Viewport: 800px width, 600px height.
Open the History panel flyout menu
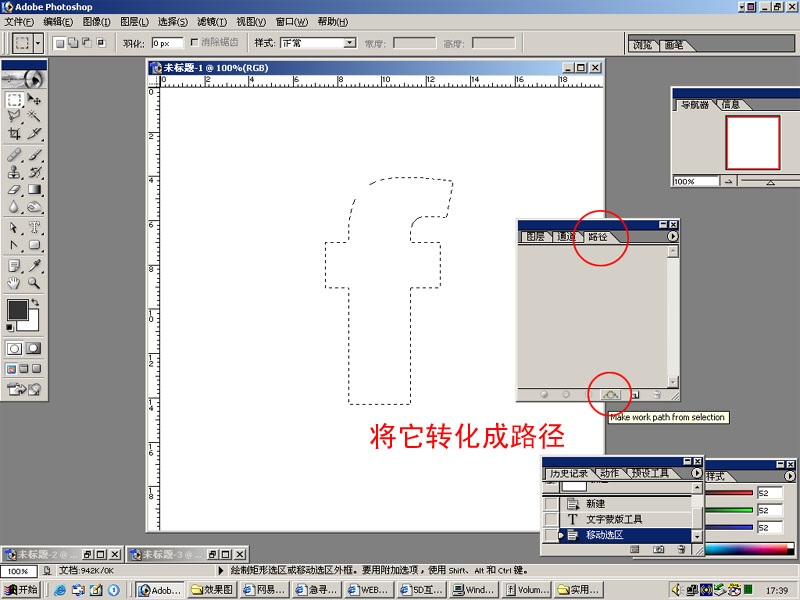696,473
